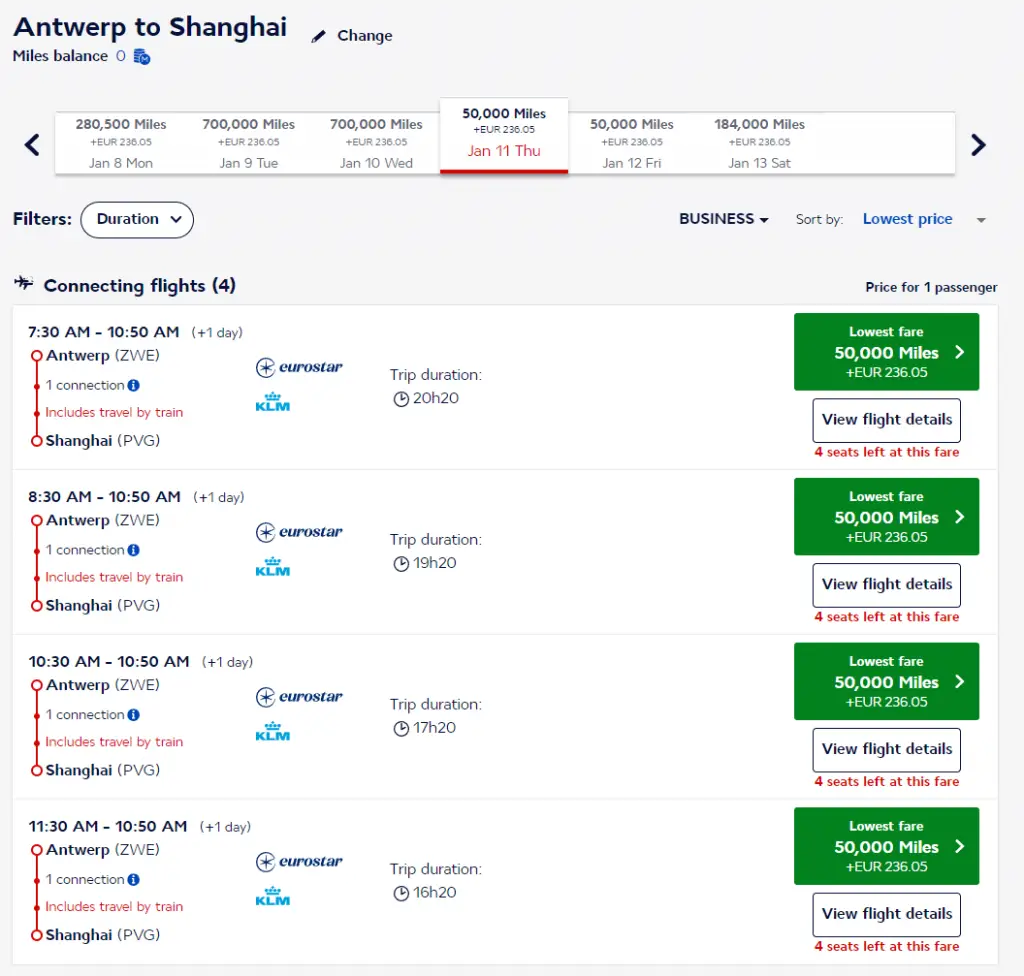Go to next dates with right arrow
The width and height of the screenshot is (1024, 976).
coord(978,145)
